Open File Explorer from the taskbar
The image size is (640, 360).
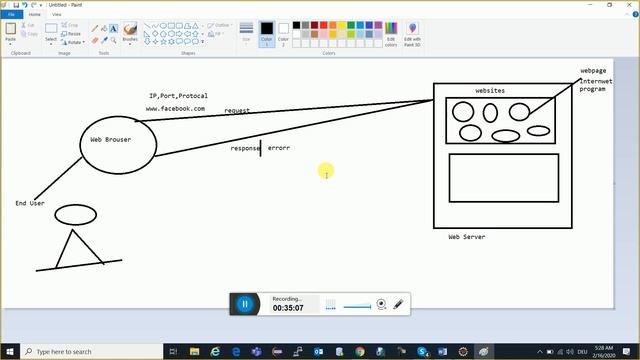pos(195,351)
